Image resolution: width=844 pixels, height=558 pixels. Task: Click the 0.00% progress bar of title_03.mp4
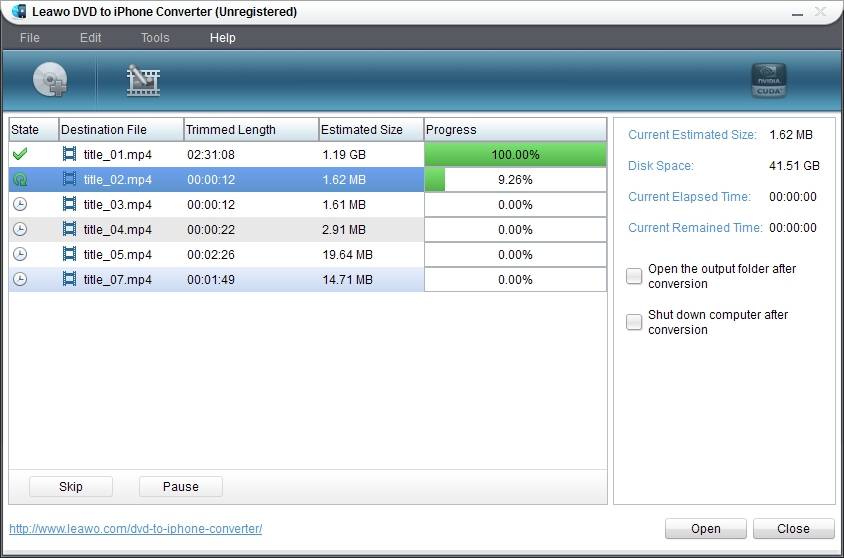coord(515,204)
